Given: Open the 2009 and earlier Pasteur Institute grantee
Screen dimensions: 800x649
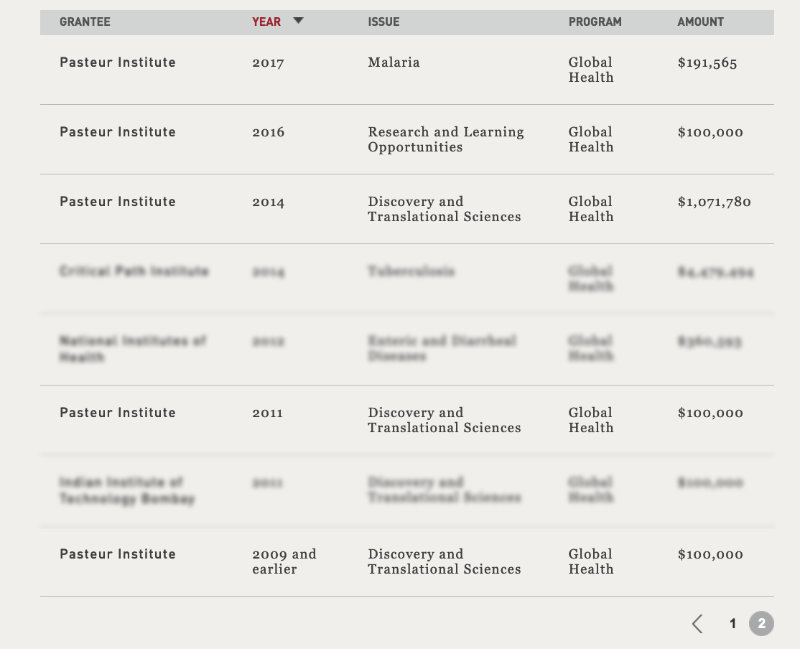Looking at the screenshot, I should (117, 554).
